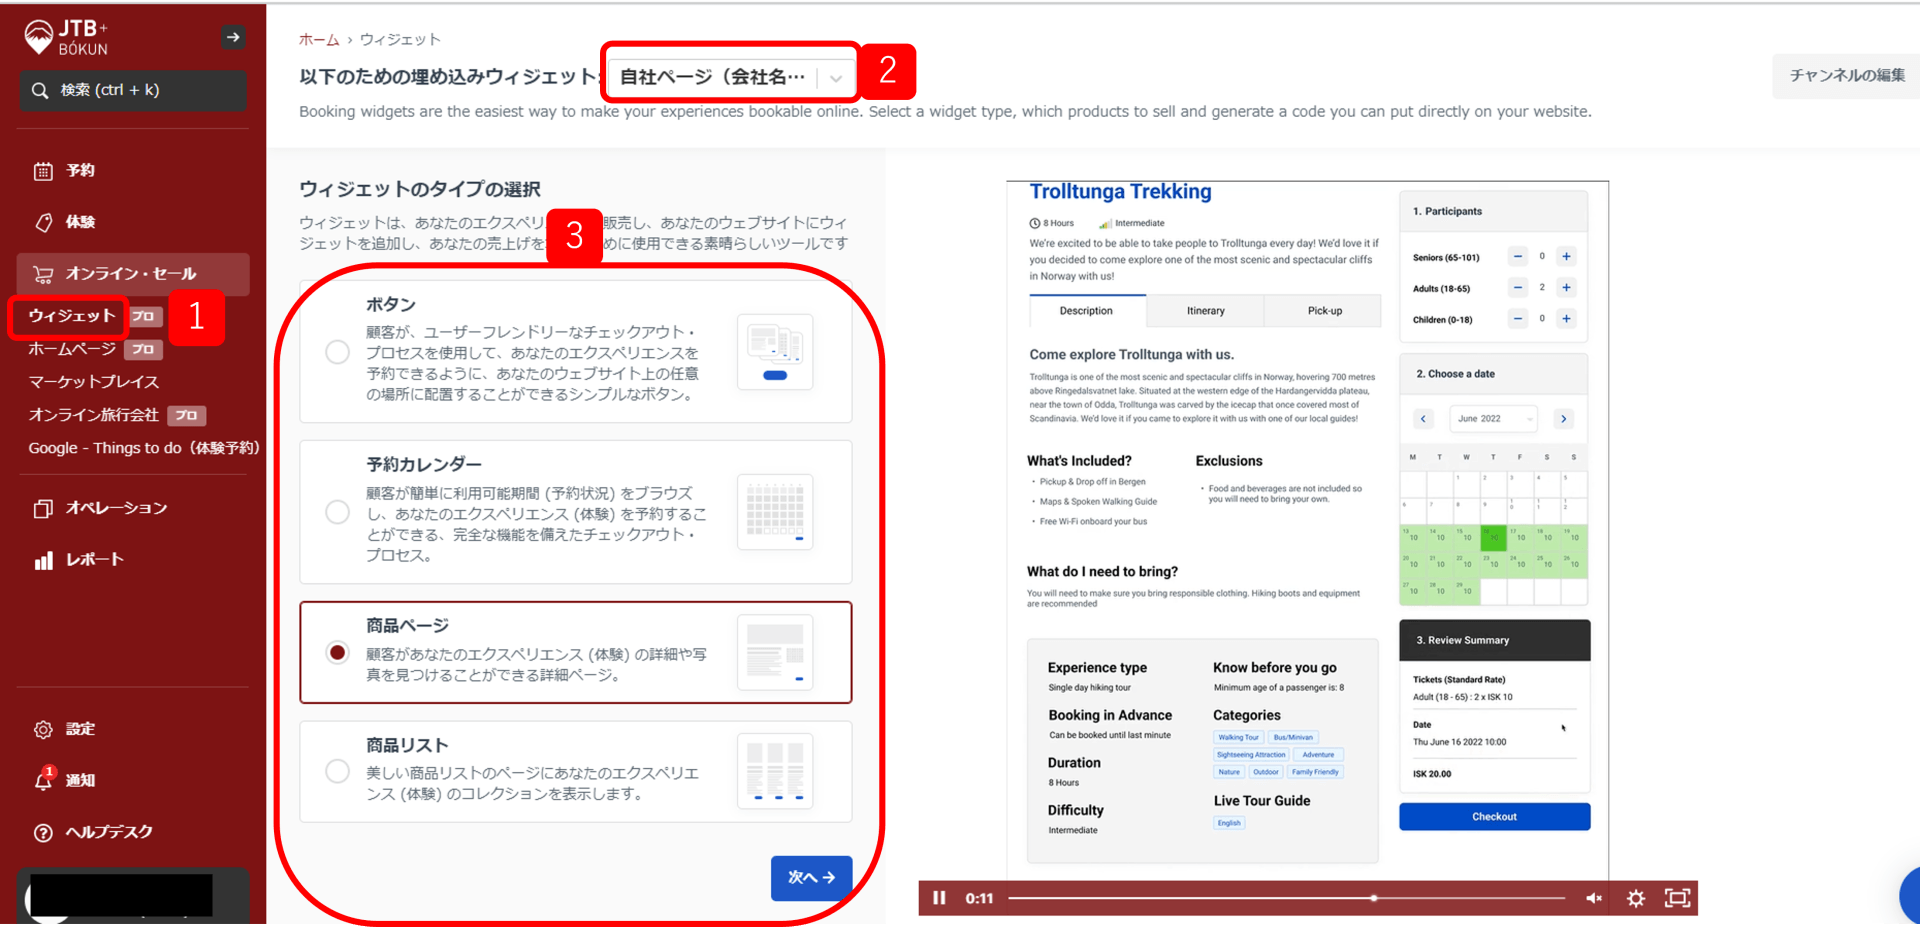Open the 自社ページ channel dropdown
Image resolution: width=1920 pixels, height=927 pixels.
(x=730, y=77)
